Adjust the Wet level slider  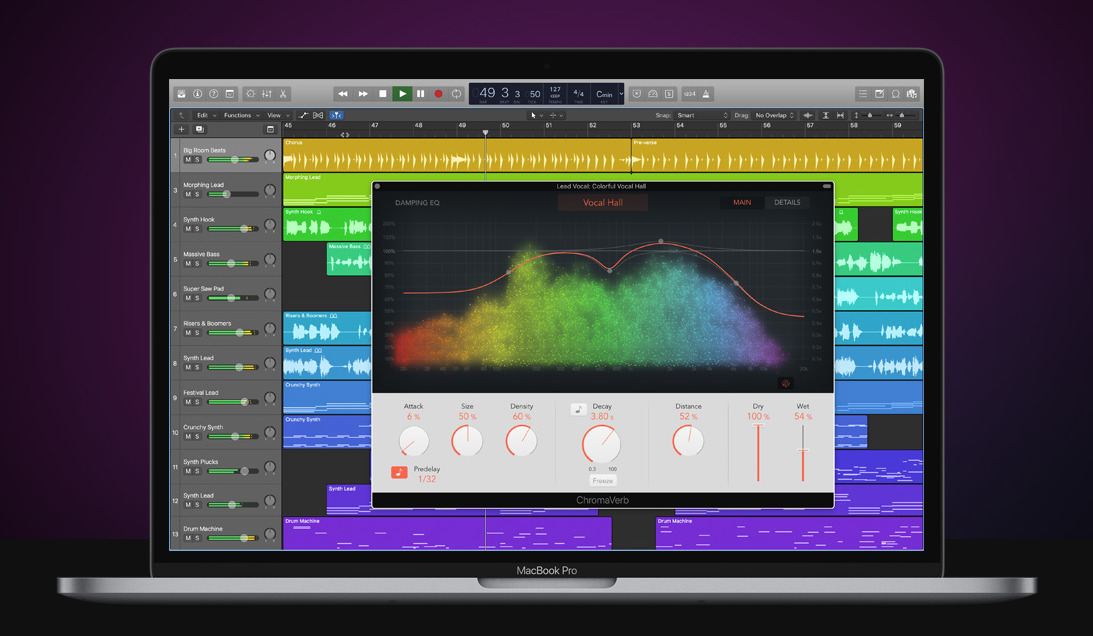point(803,453)
